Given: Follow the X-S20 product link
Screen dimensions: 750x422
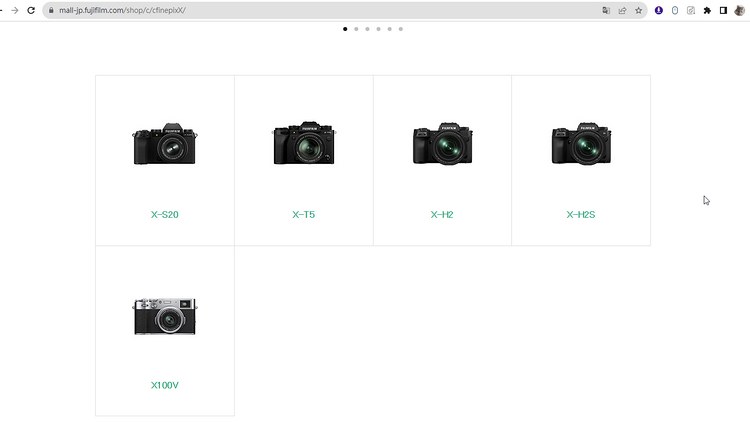Looking at the screenshot, I should tap(165, 214).
